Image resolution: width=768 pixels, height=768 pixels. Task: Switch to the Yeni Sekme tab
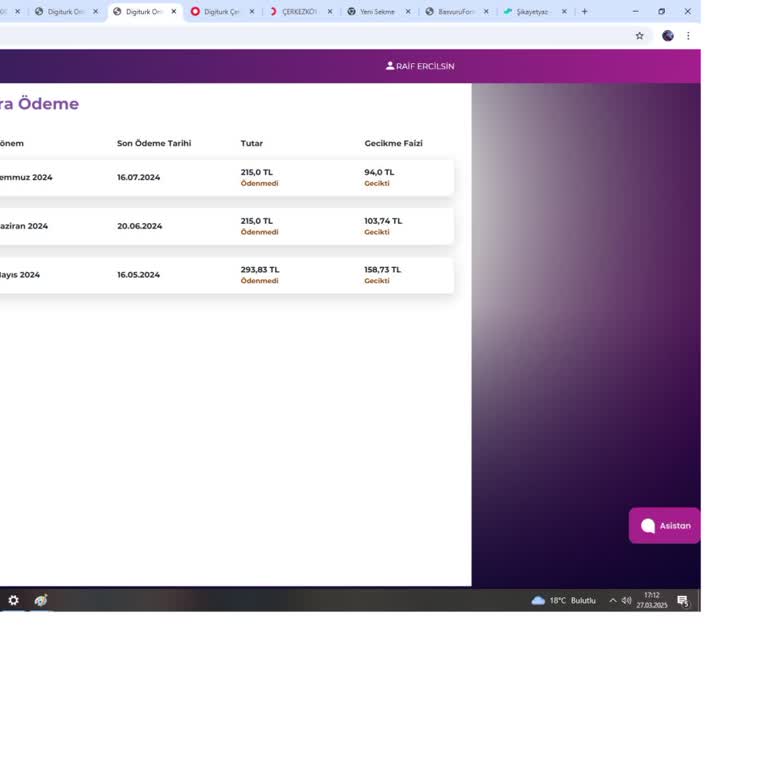(x=377, y=12)
